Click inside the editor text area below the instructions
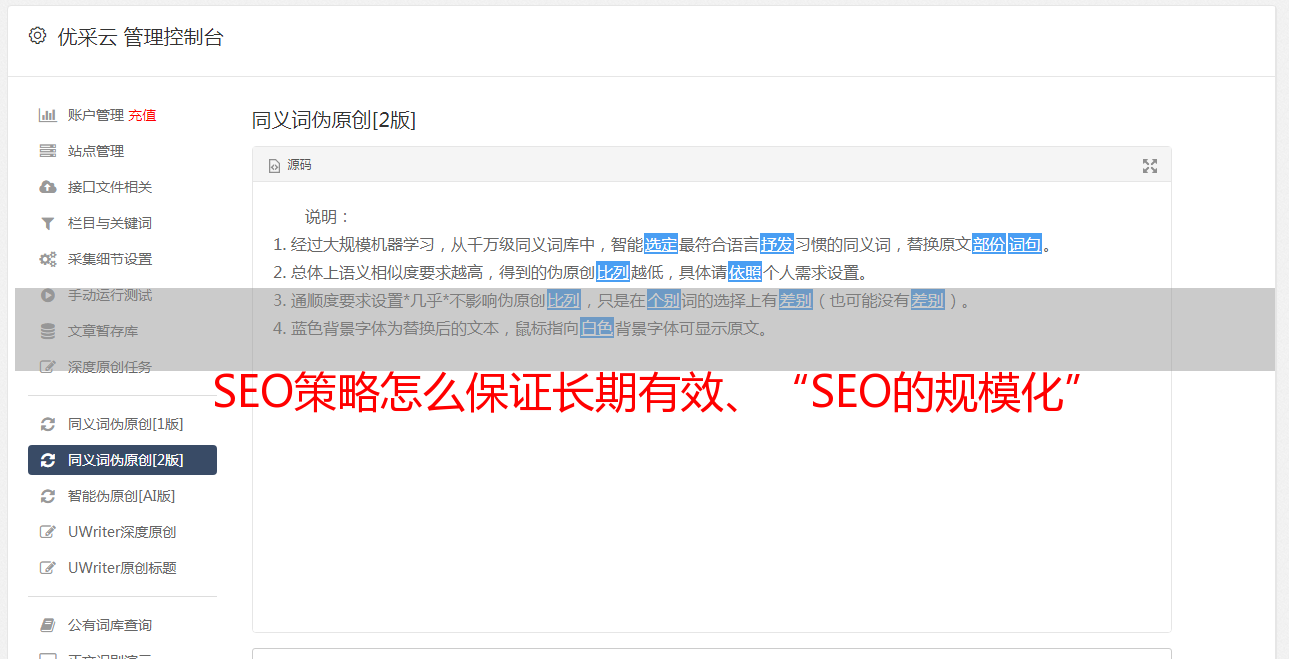This screenshot has height=659, width=1289. coord(711,500)
